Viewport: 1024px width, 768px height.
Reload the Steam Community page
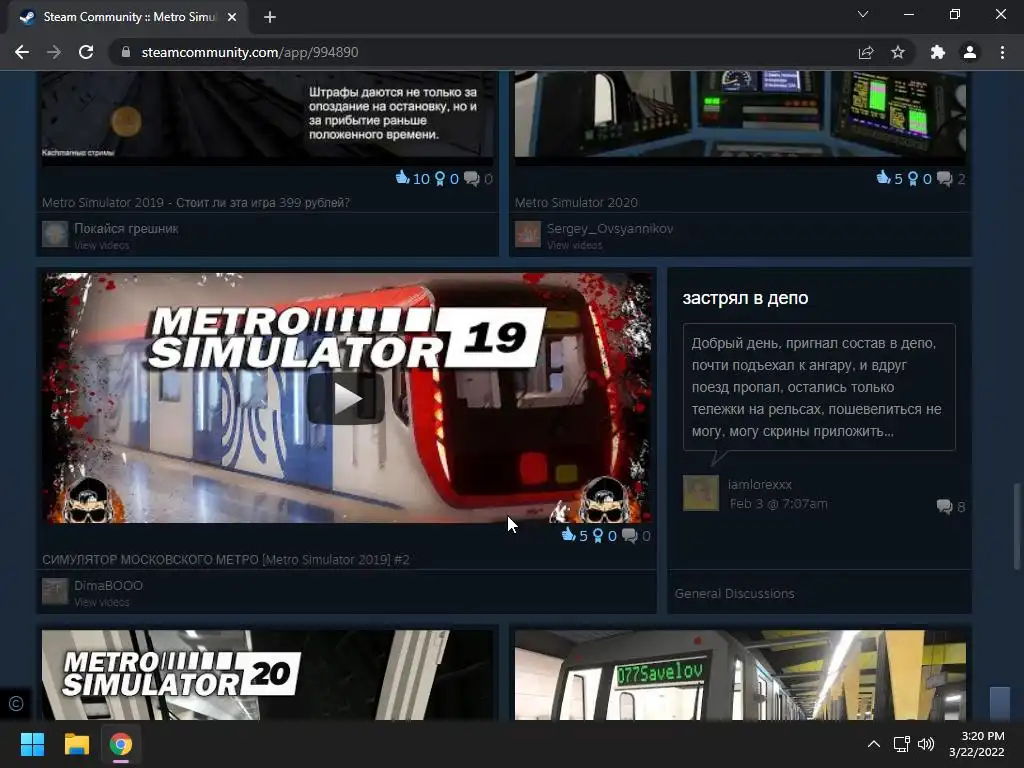coord(86,52)
